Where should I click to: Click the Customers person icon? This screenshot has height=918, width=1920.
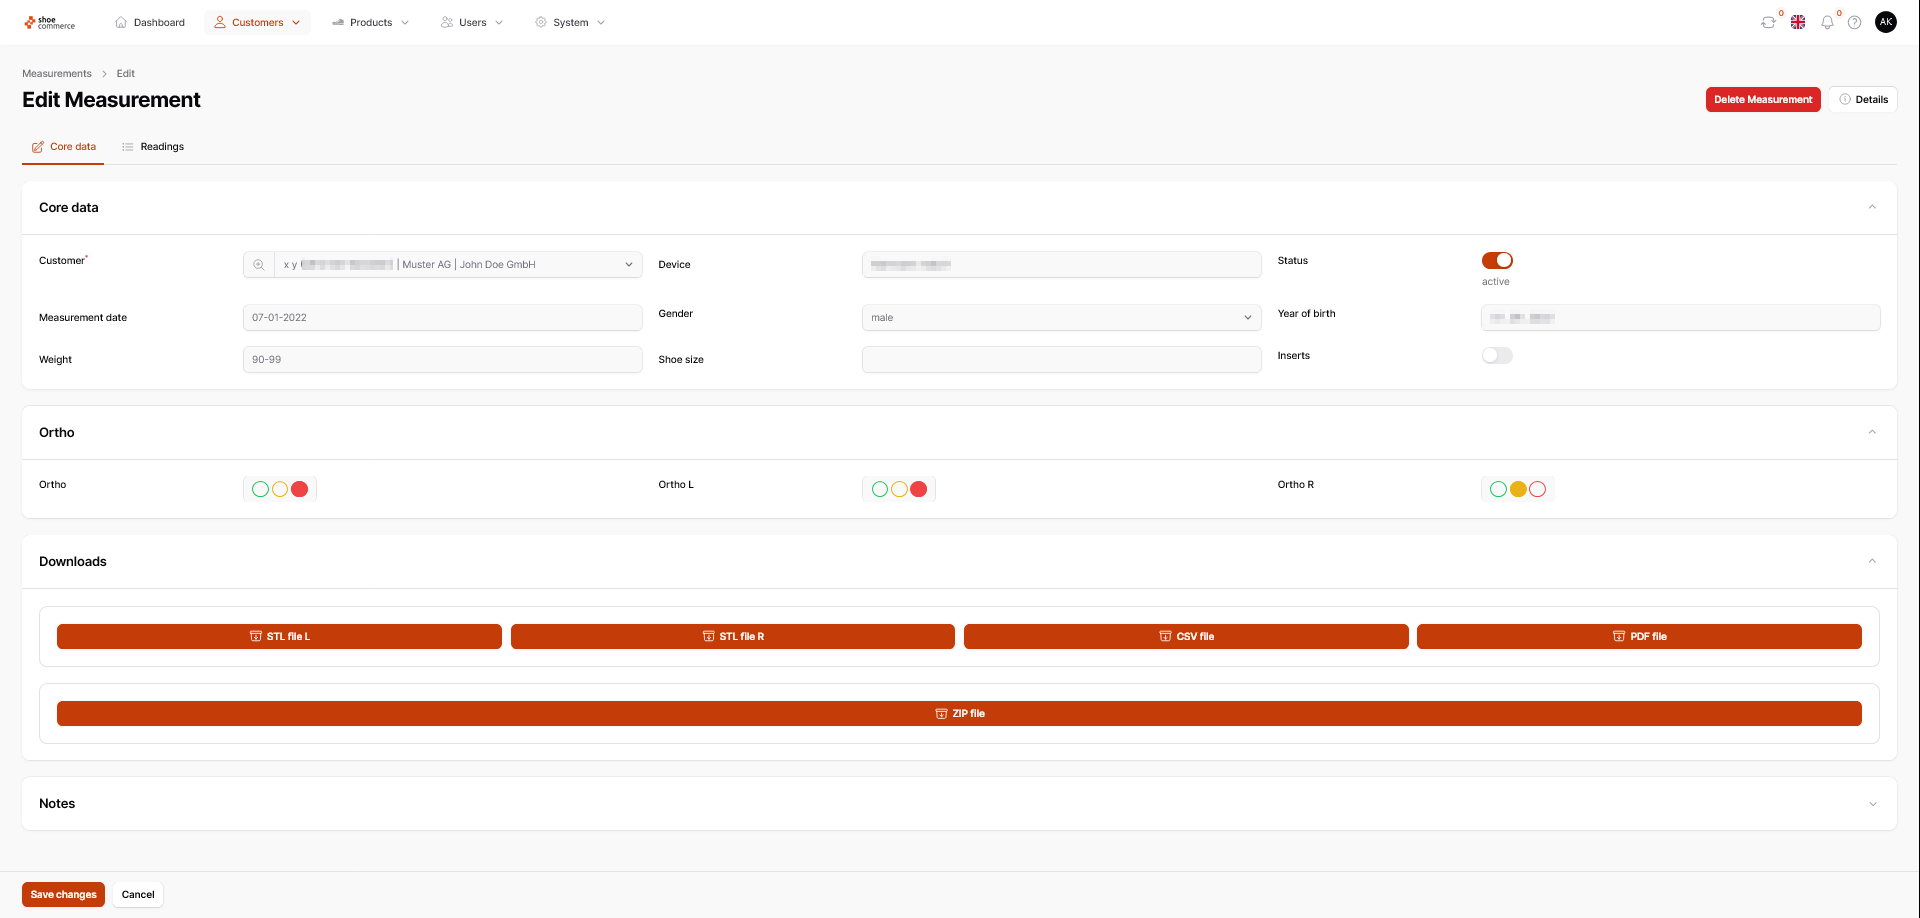[220, 22]
